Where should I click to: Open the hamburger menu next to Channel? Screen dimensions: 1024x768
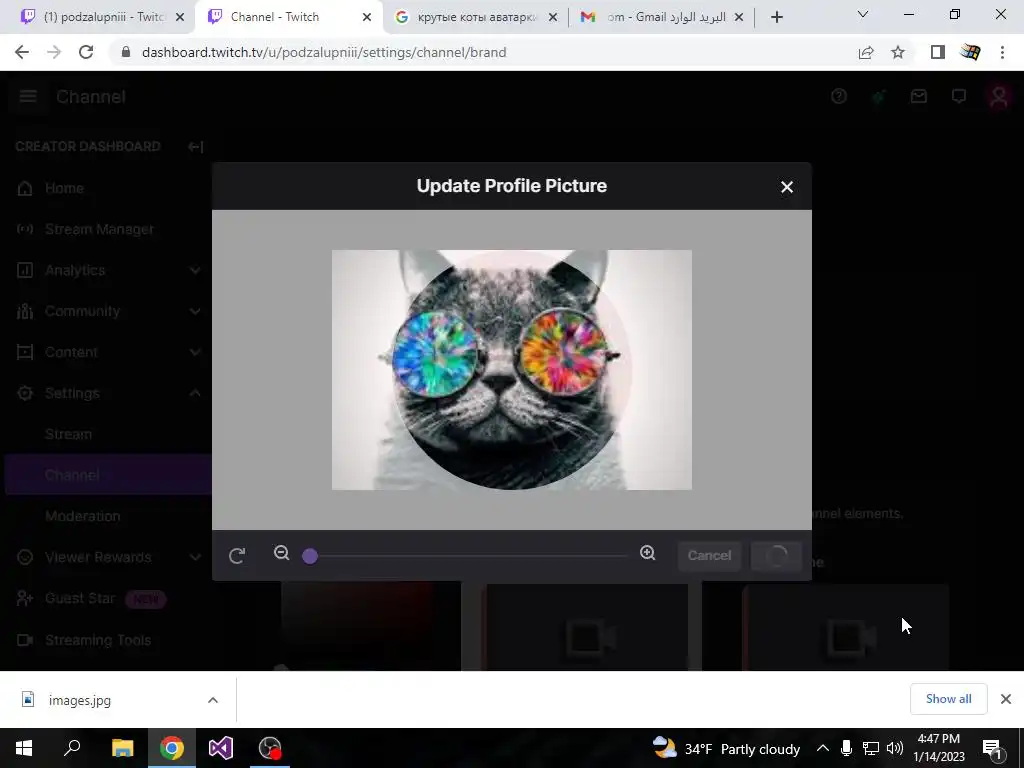[27, 97]
